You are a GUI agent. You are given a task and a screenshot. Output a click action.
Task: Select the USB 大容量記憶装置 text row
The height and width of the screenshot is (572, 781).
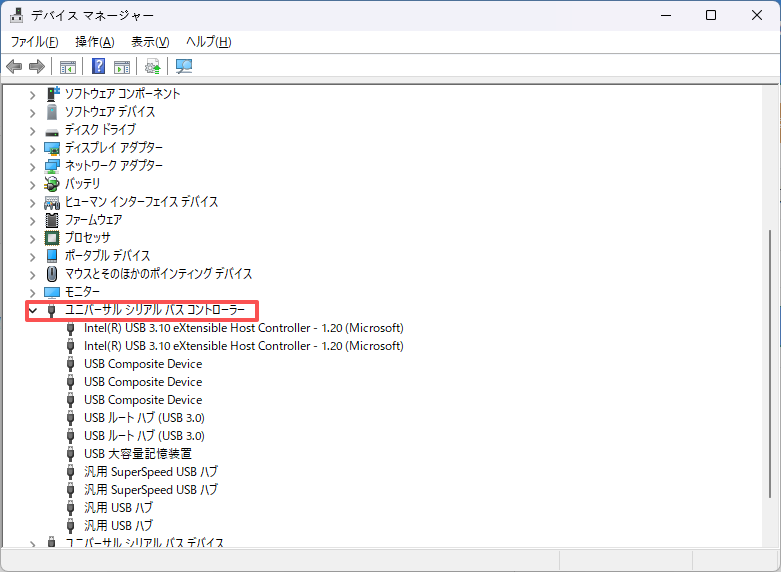coord(137,454)
